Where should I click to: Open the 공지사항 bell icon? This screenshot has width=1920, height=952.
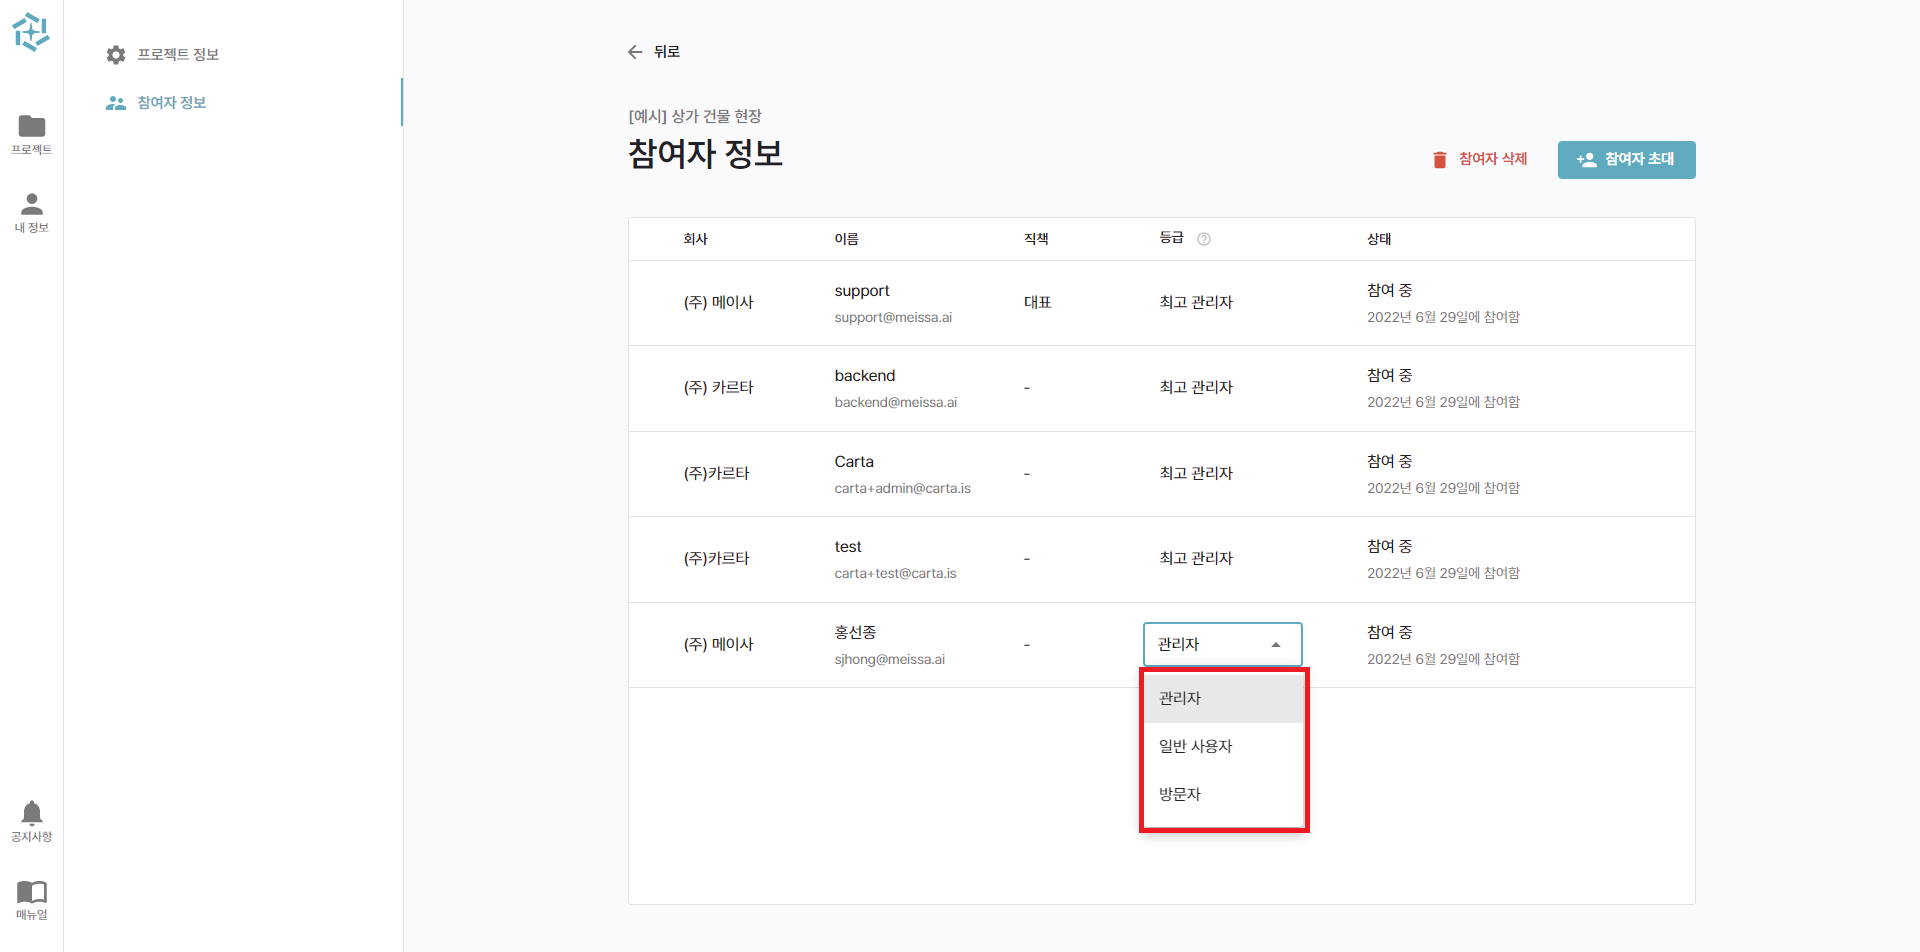(31, 812)
